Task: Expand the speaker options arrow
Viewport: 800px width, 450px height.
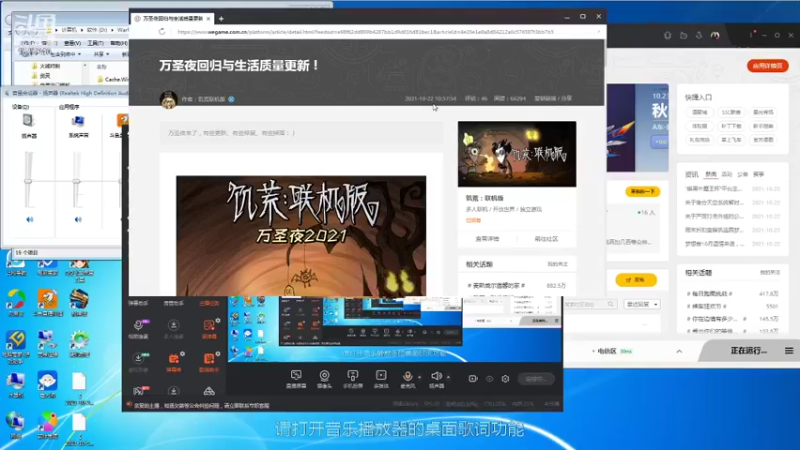Action: [x=448, y=377]
